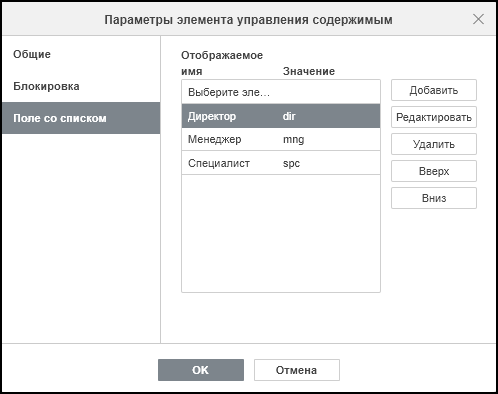The image size is (498, 394).
Task: Click the mng value cell
Action: pyautogui.click(x=293, y=139)
